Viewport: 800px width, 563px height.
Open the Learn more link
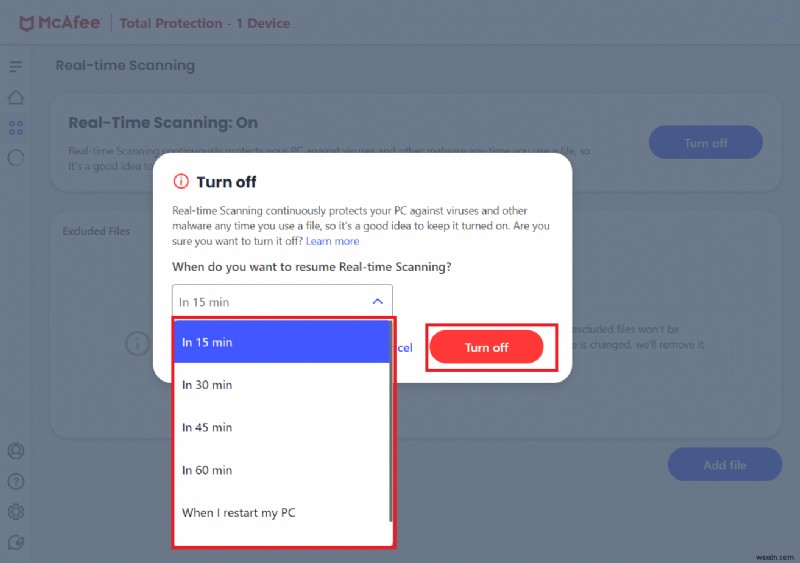(332, 241)
